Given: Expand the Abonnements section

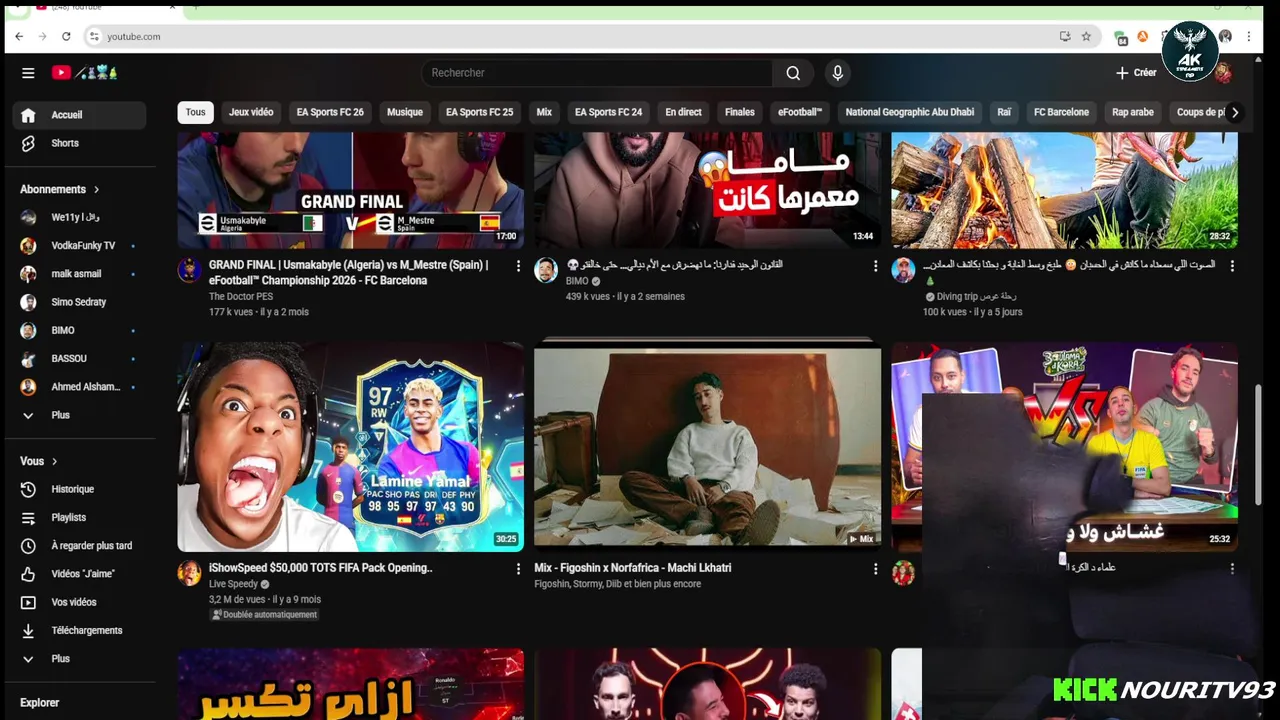Looking at the screenshot, I should (x=60, y=189).
